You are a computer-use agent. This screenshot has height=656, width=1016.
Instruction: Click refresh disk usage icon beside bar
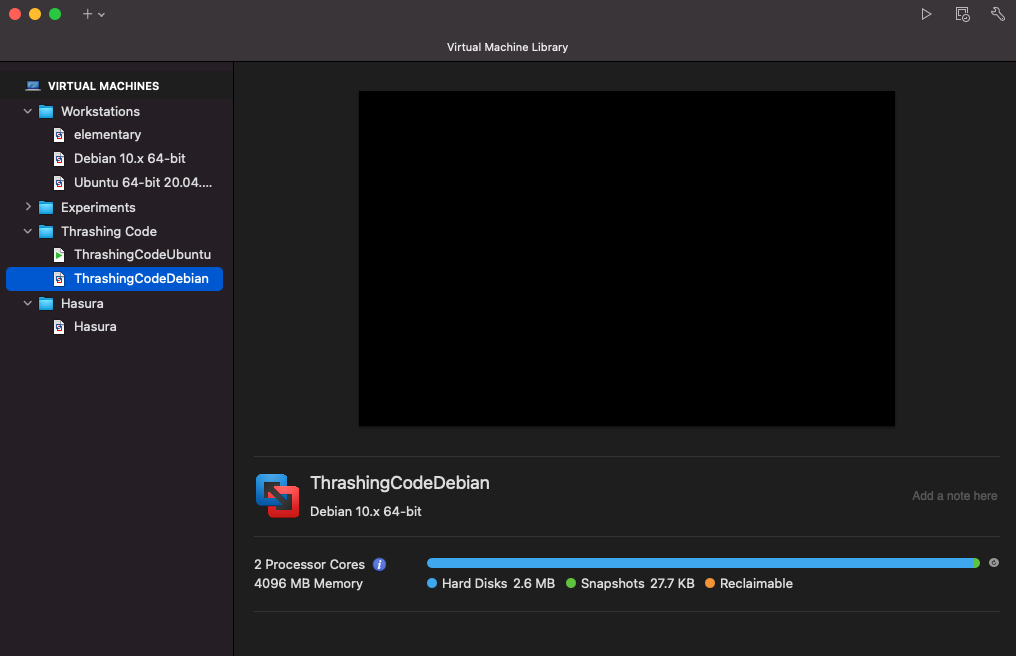coord(994,563)
